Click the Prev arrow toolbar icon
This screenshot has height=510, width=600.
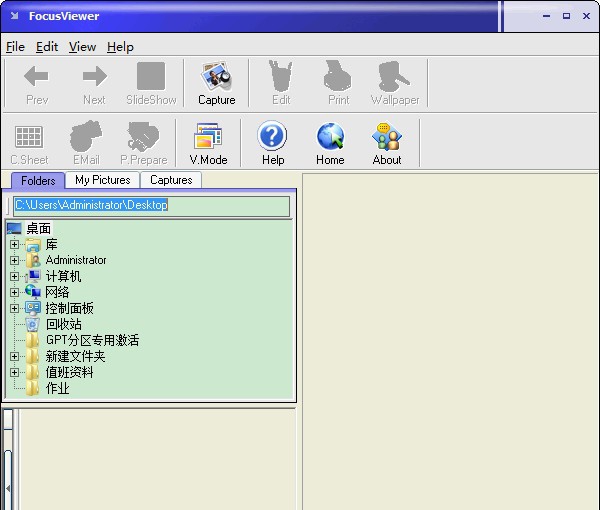pyautogui.click(x=36, y=76)
